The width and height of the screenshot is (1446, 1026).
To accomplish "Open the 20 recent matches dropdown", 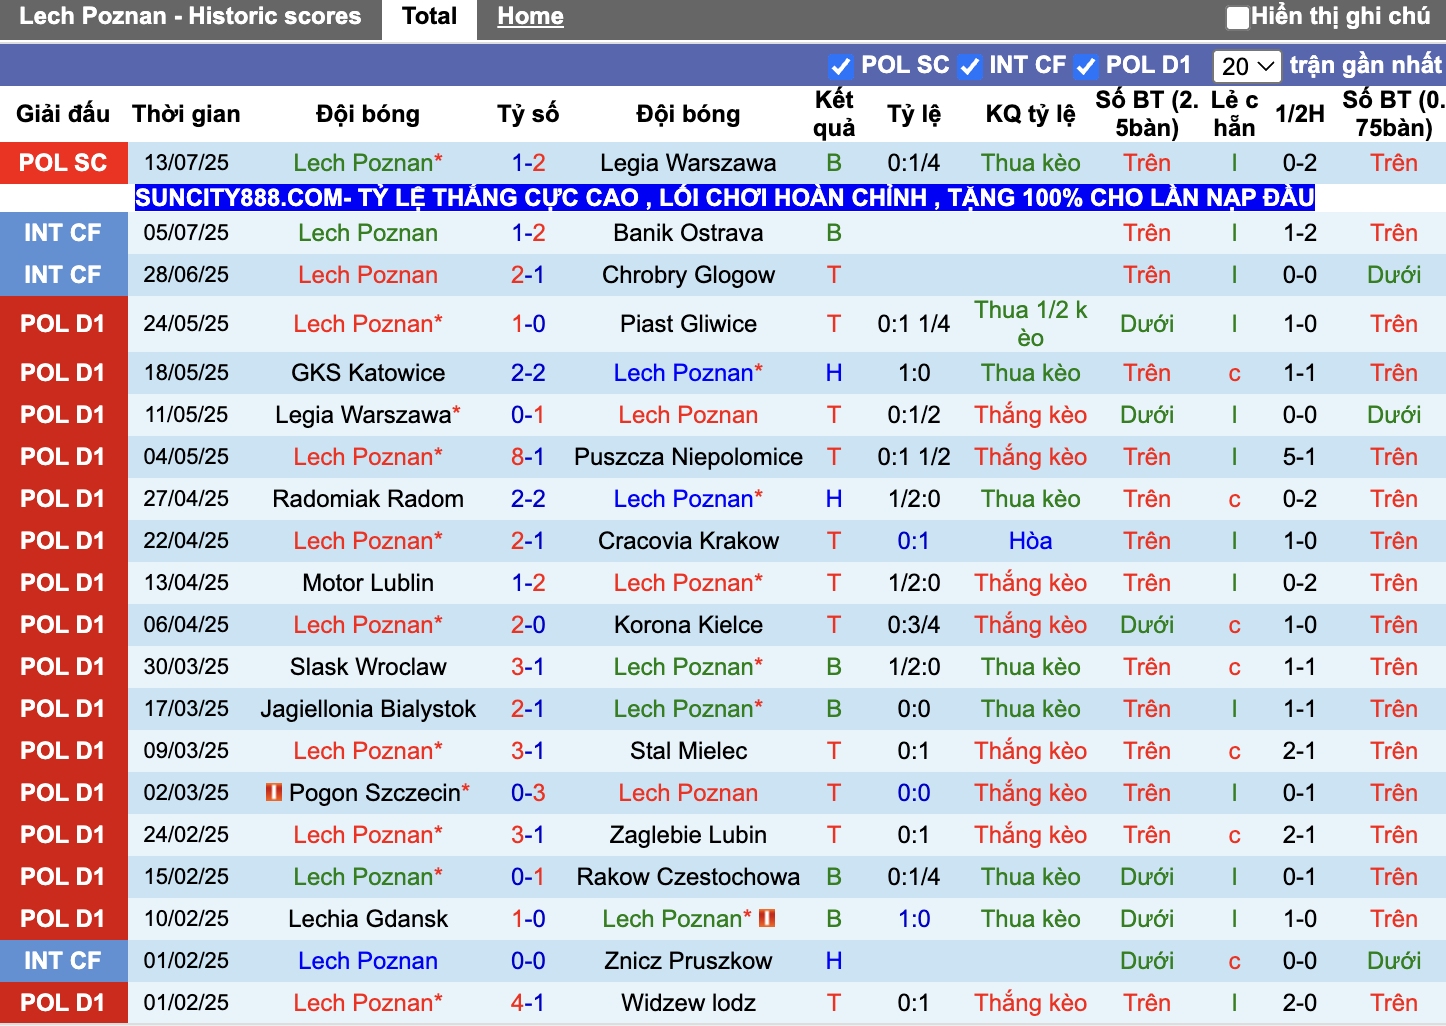I will click(1247, 66).
